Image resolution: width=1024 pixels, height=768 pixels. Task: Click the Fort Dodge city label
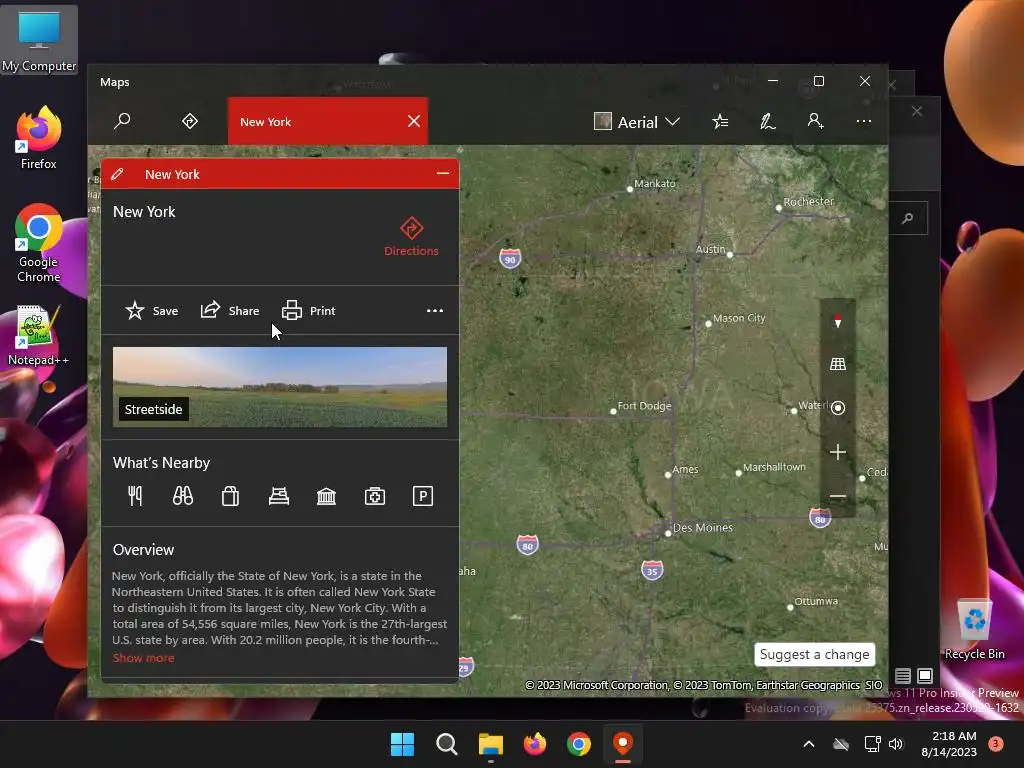645,406
